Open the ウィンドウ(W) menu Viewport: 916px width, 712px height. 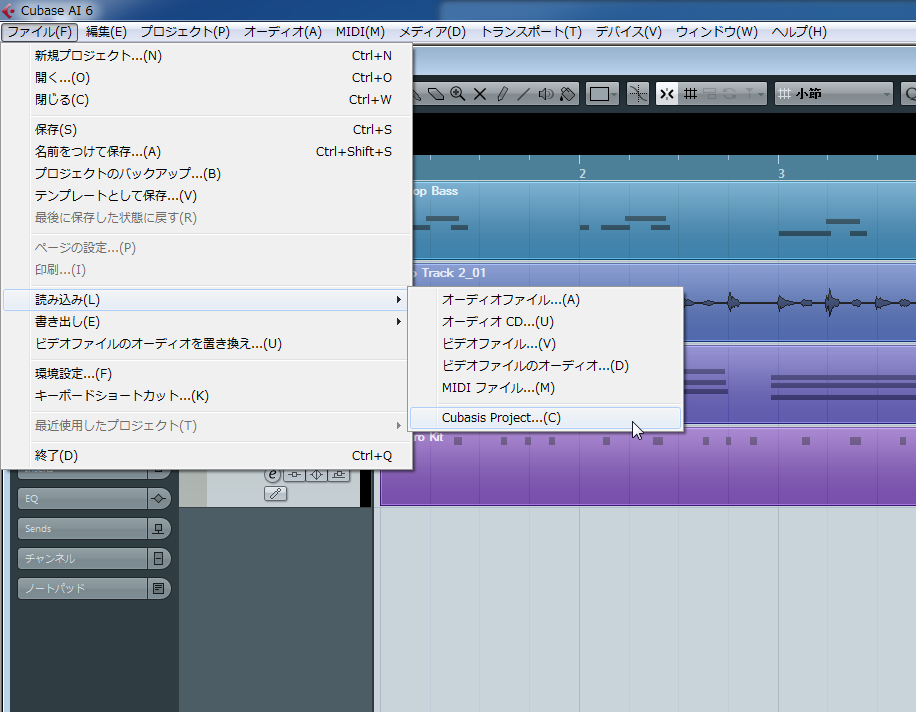[x=717, y=32]
